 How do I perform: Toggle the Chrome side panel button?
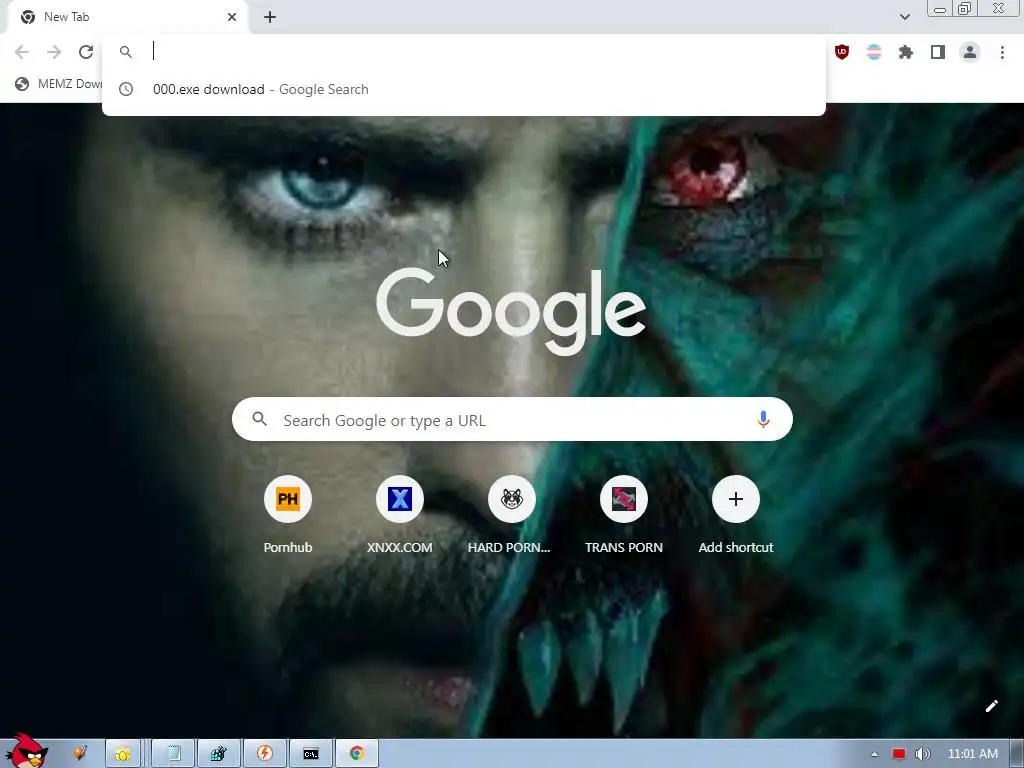pyautogui.click(x=938, y=52)
